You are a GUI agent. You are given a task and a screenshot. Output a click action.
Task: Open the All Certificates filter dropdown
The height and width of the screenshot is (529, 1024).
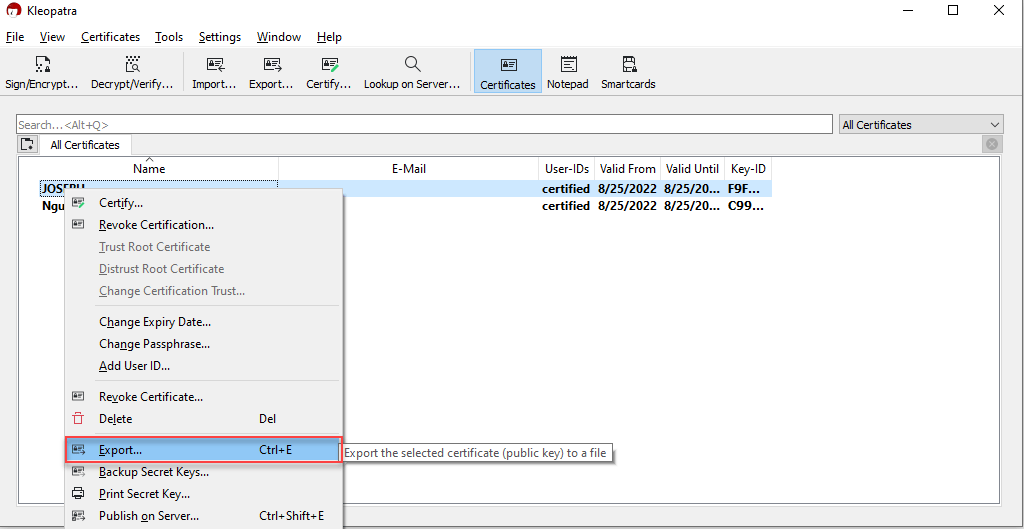[x=920, y=125]
